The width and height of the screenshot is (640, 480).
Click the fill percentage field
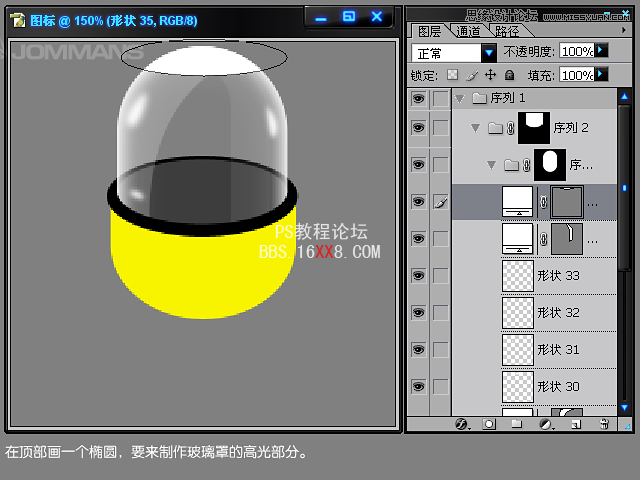(576, 75)
